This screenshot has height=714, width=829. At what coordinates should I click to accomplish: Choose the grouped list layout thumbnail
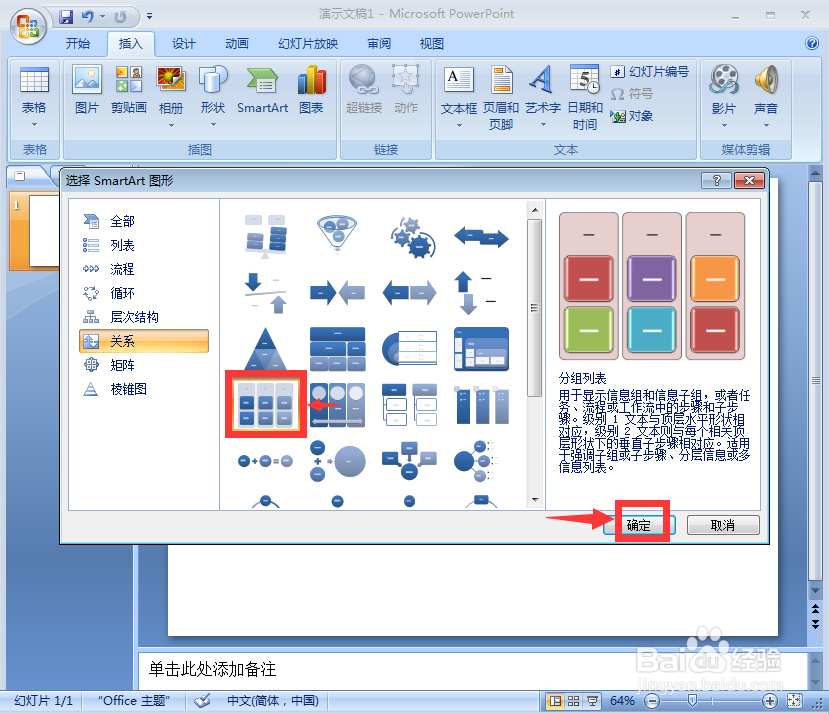tap(265, 405)
